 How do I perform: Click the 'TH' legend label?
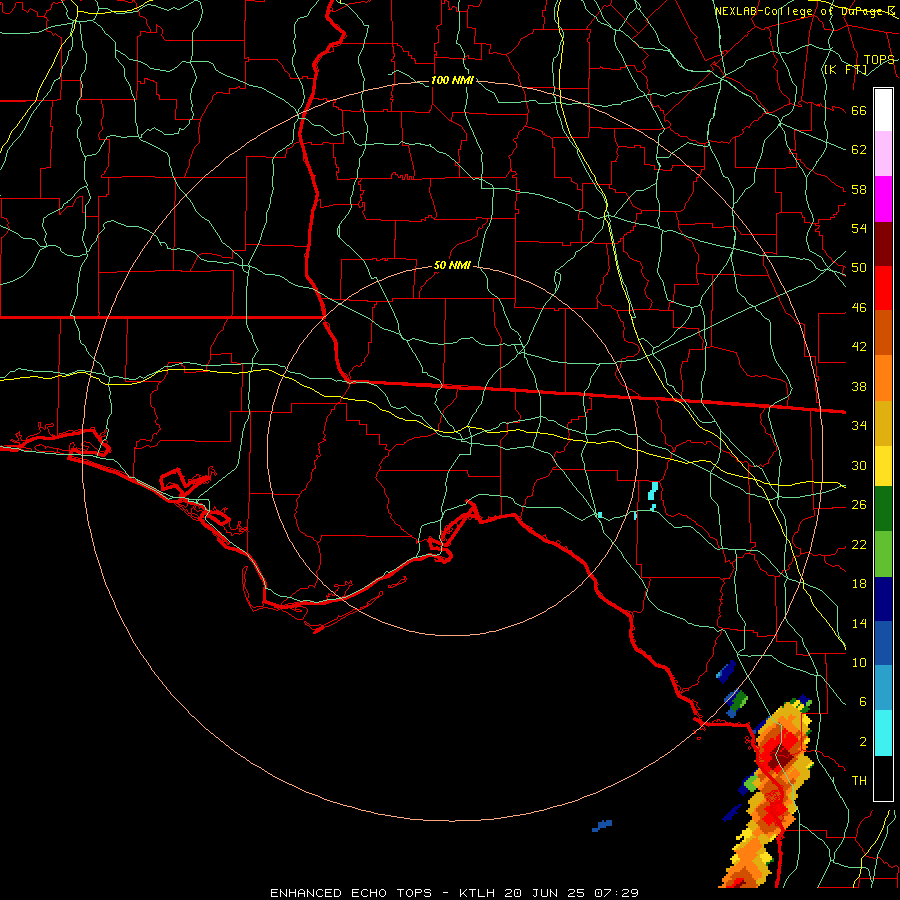click(x=859, y=781)
